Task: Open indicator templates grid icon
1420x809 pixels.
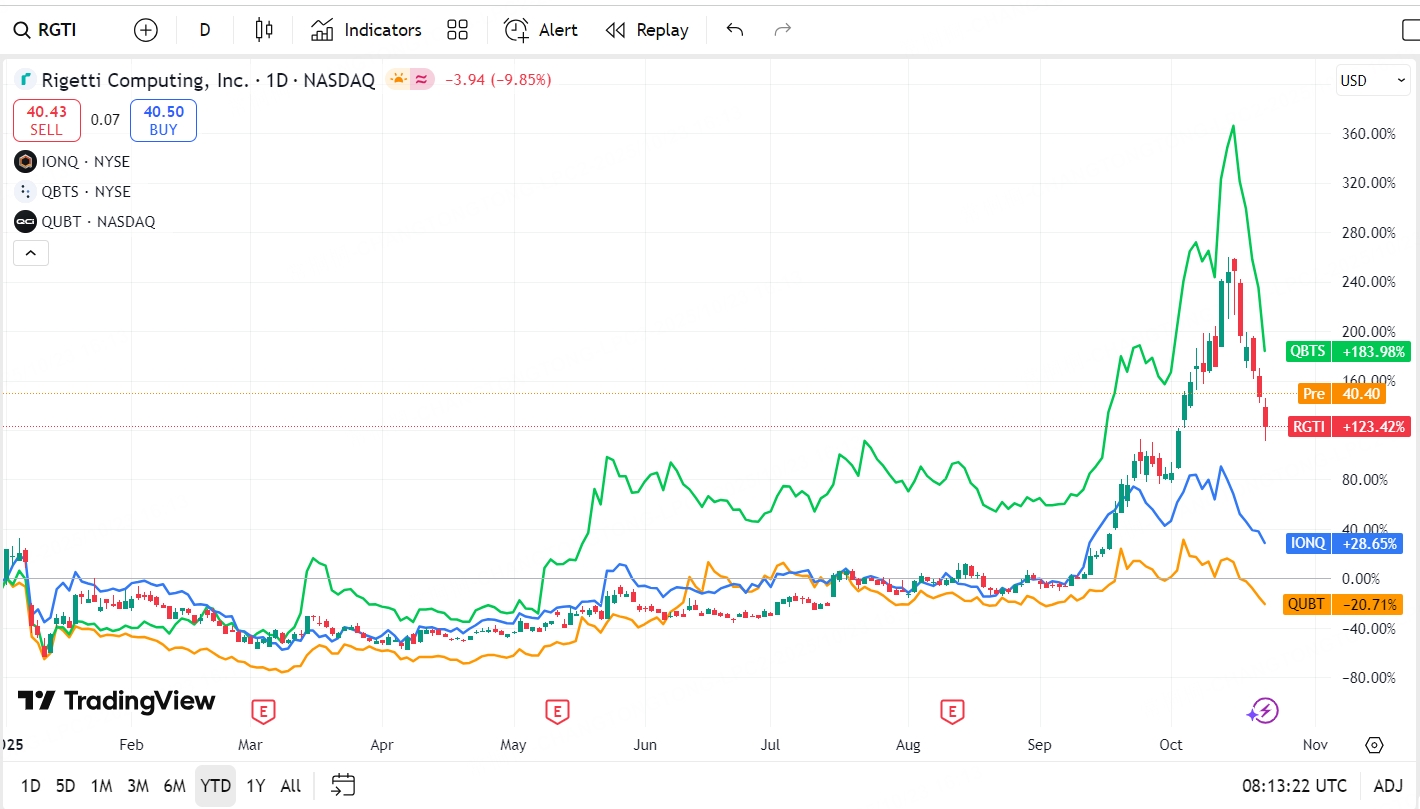Action: click(457, 30)
